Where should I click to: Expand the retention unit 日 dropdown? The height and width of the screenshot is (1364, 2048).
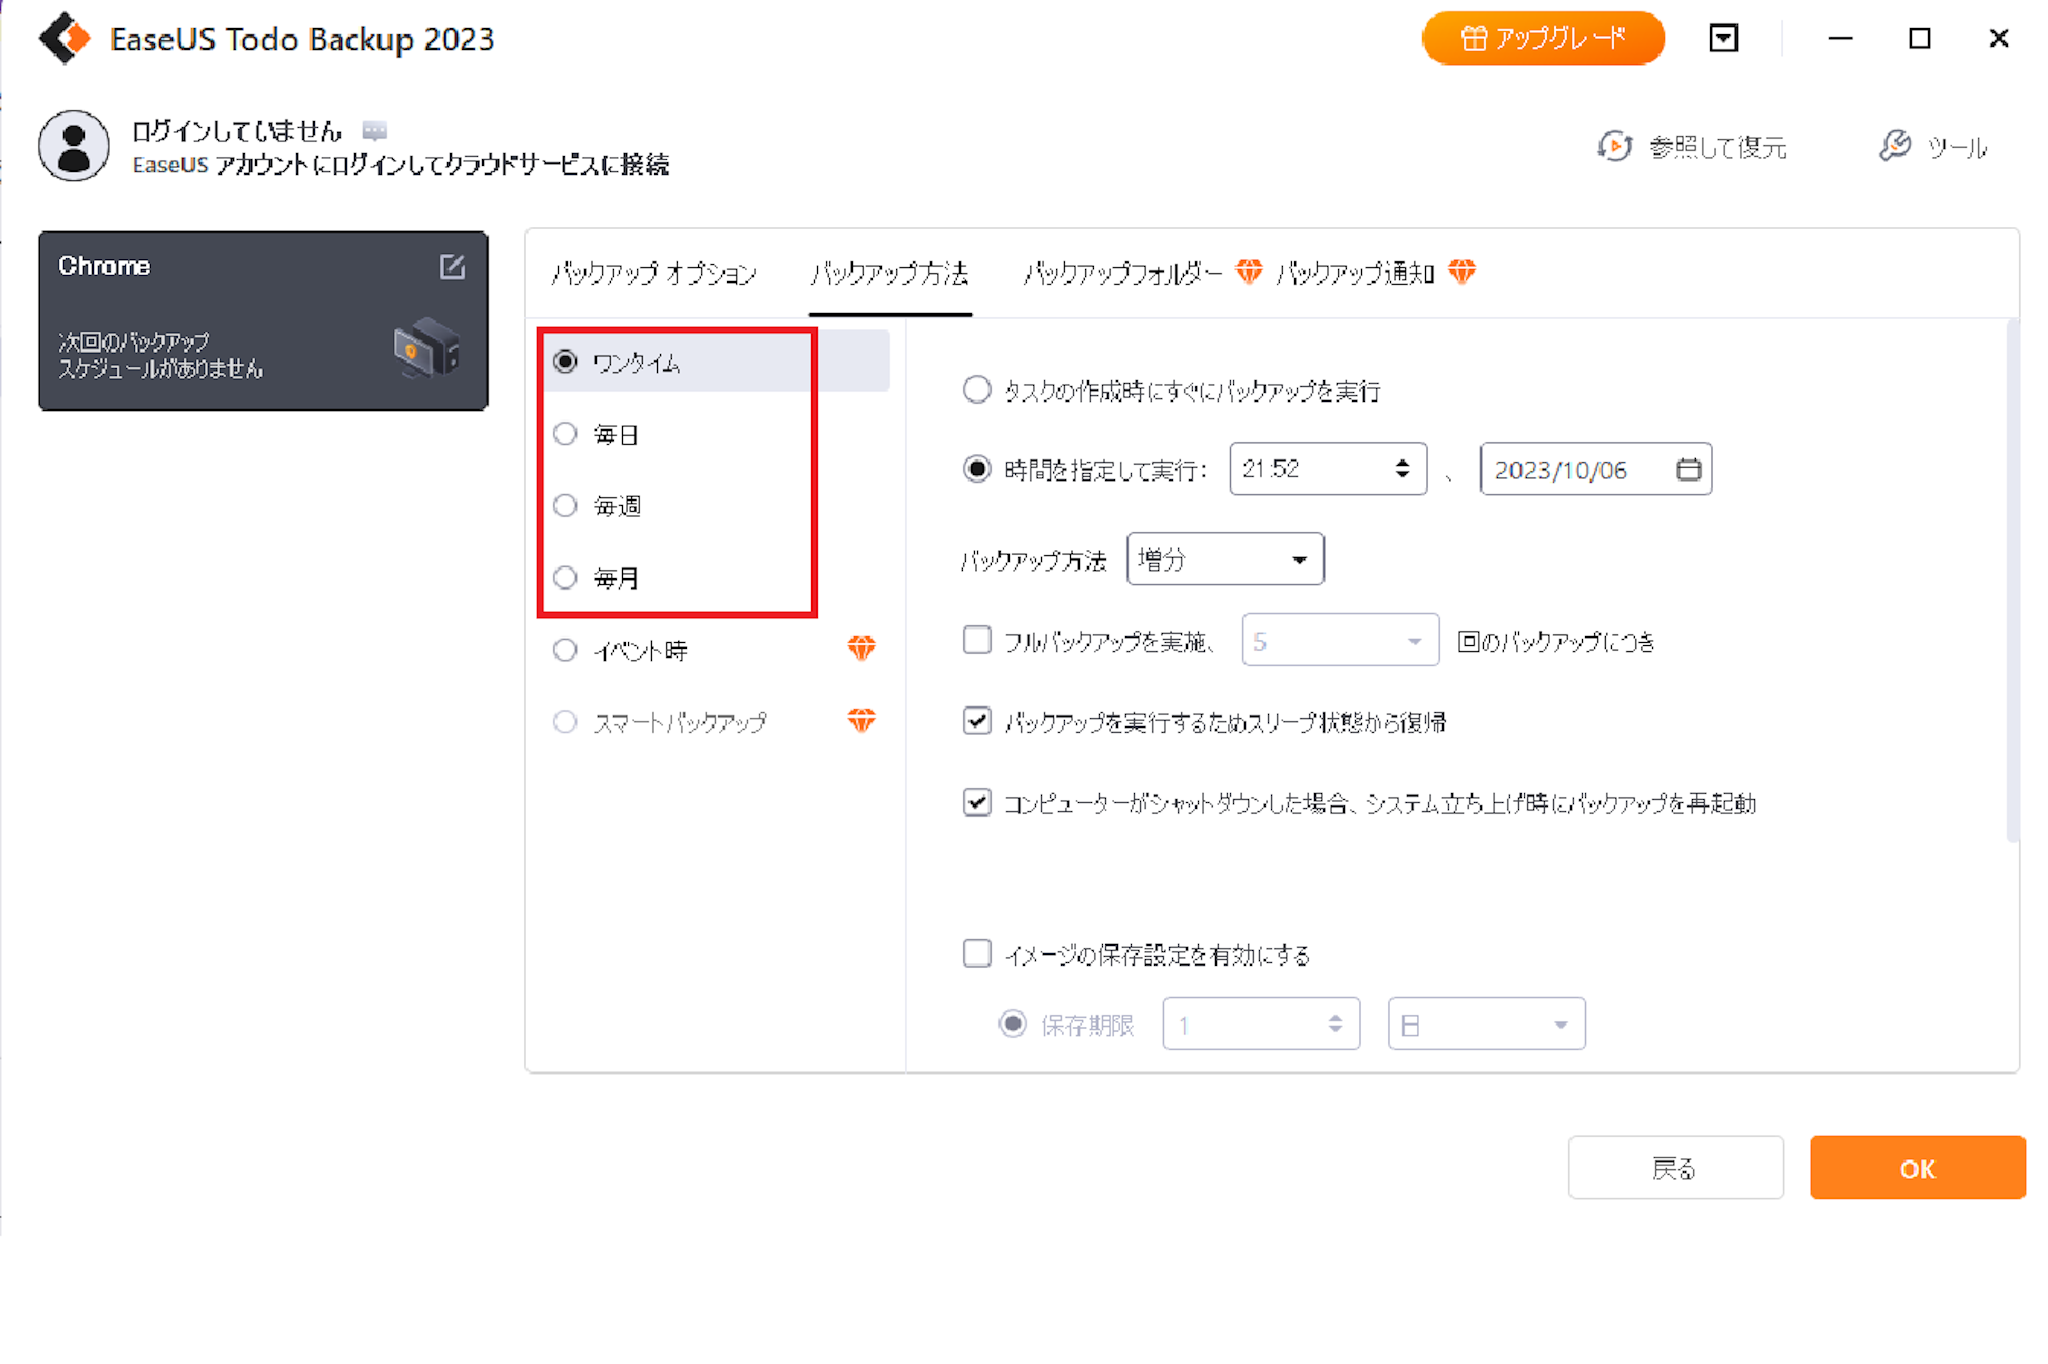pyautogui.click(x=1485, y=1024)
